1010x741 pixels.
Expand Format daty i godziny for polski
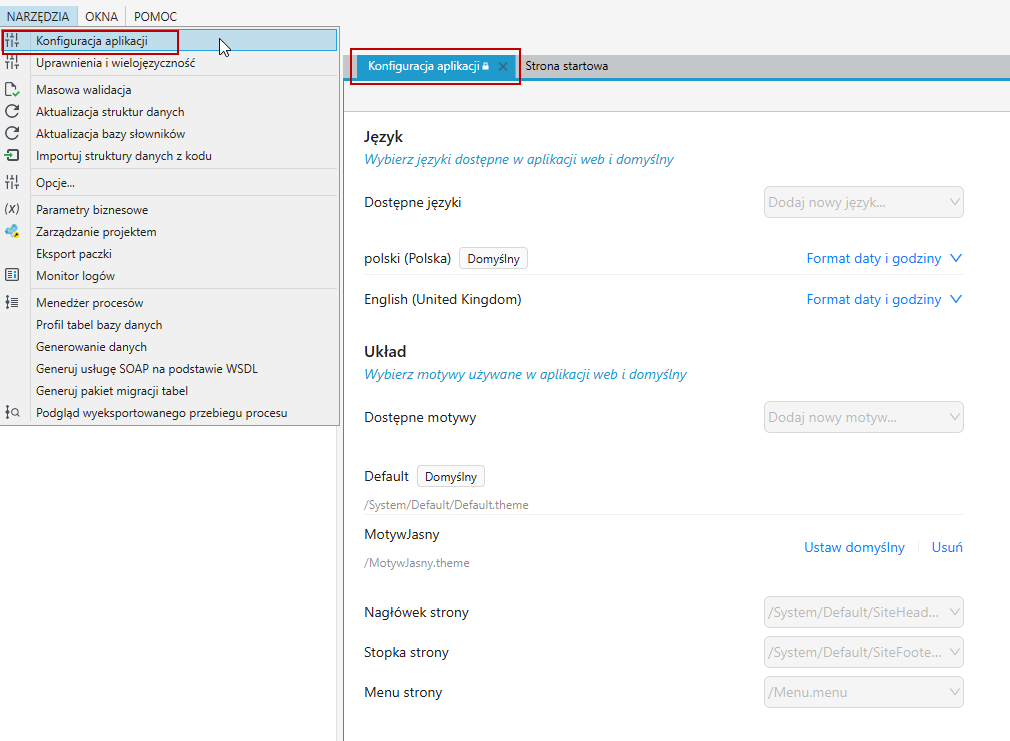tap(884, 258)
